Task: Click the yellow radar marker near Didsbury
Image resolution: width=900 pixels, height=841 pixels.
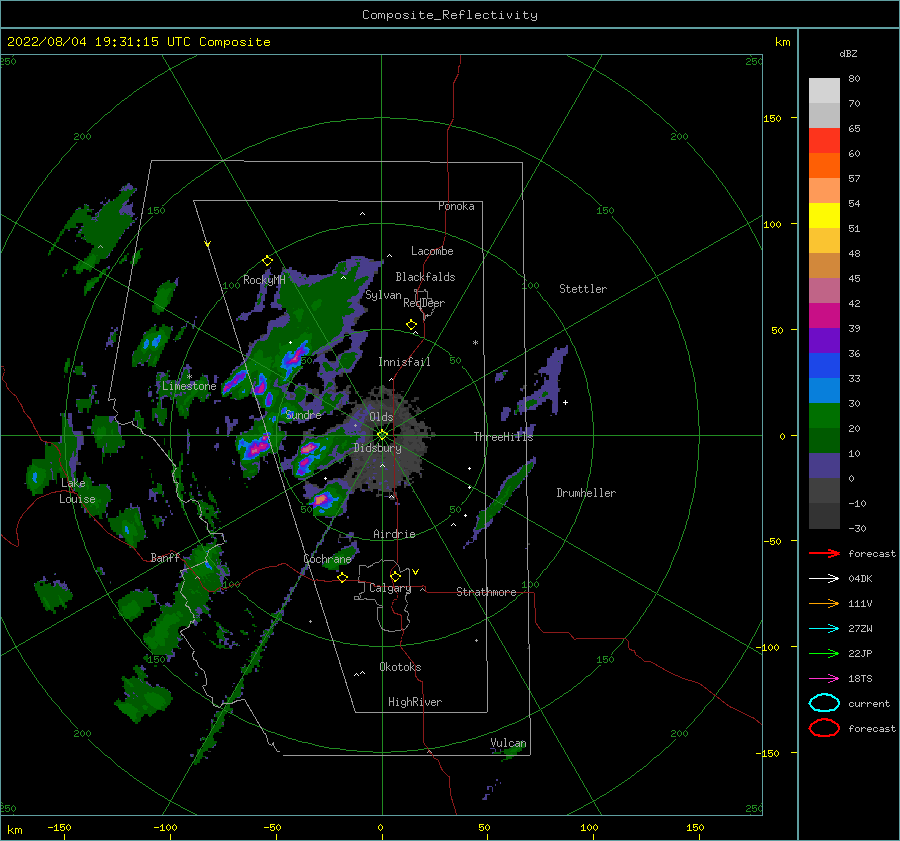Action: [382, 435]
